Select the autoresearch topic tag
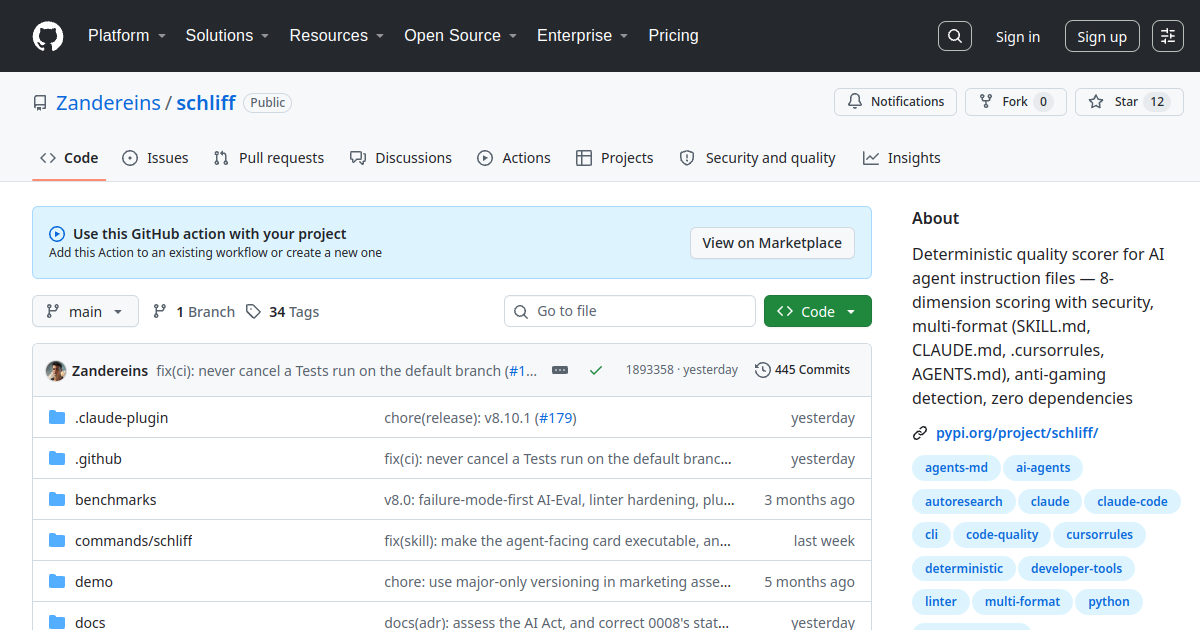Image resolution: width=1200 pixels, height=630 pixels. [964, 502]
